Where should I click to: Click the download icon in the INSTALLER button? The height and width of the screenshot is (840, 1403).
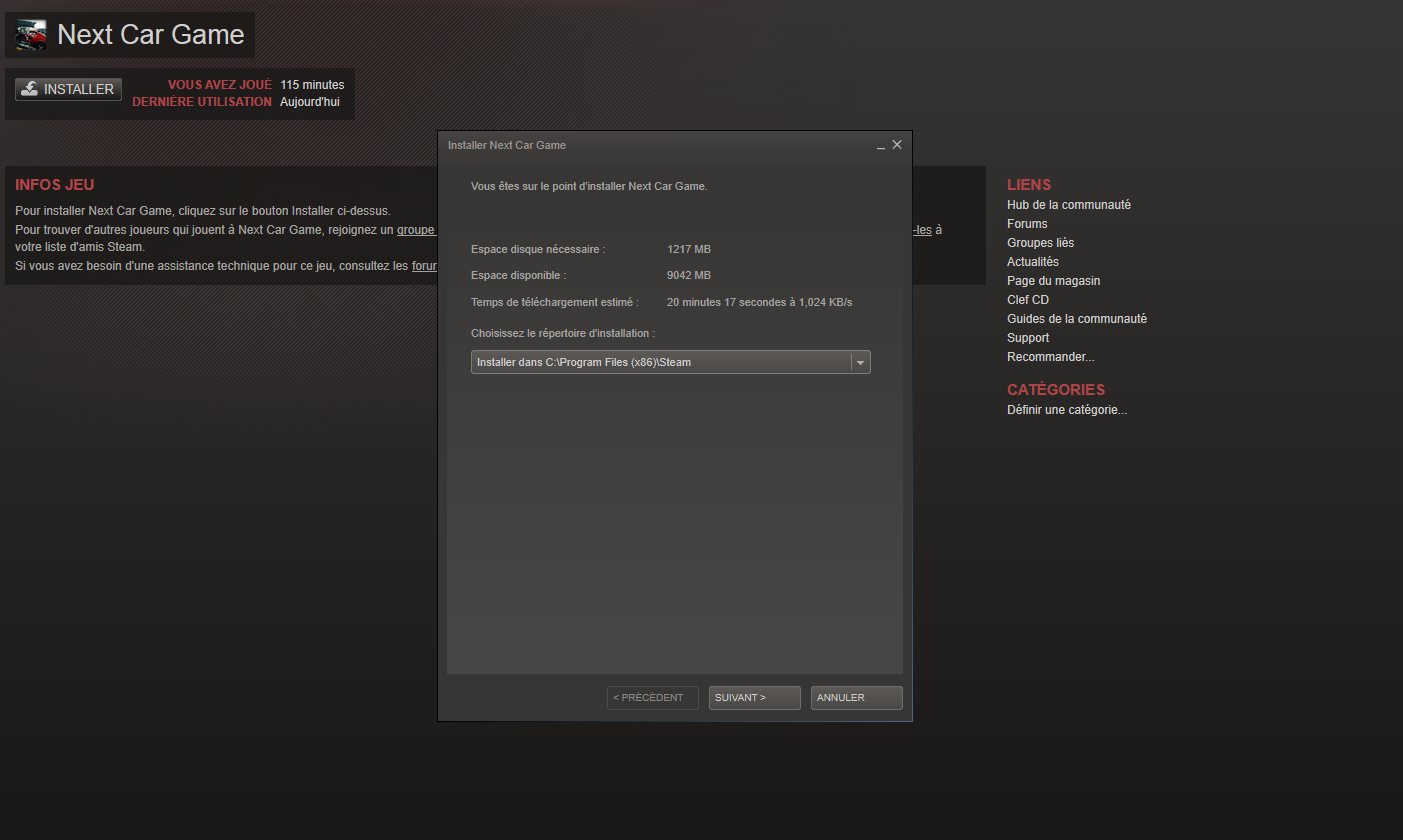30,89
